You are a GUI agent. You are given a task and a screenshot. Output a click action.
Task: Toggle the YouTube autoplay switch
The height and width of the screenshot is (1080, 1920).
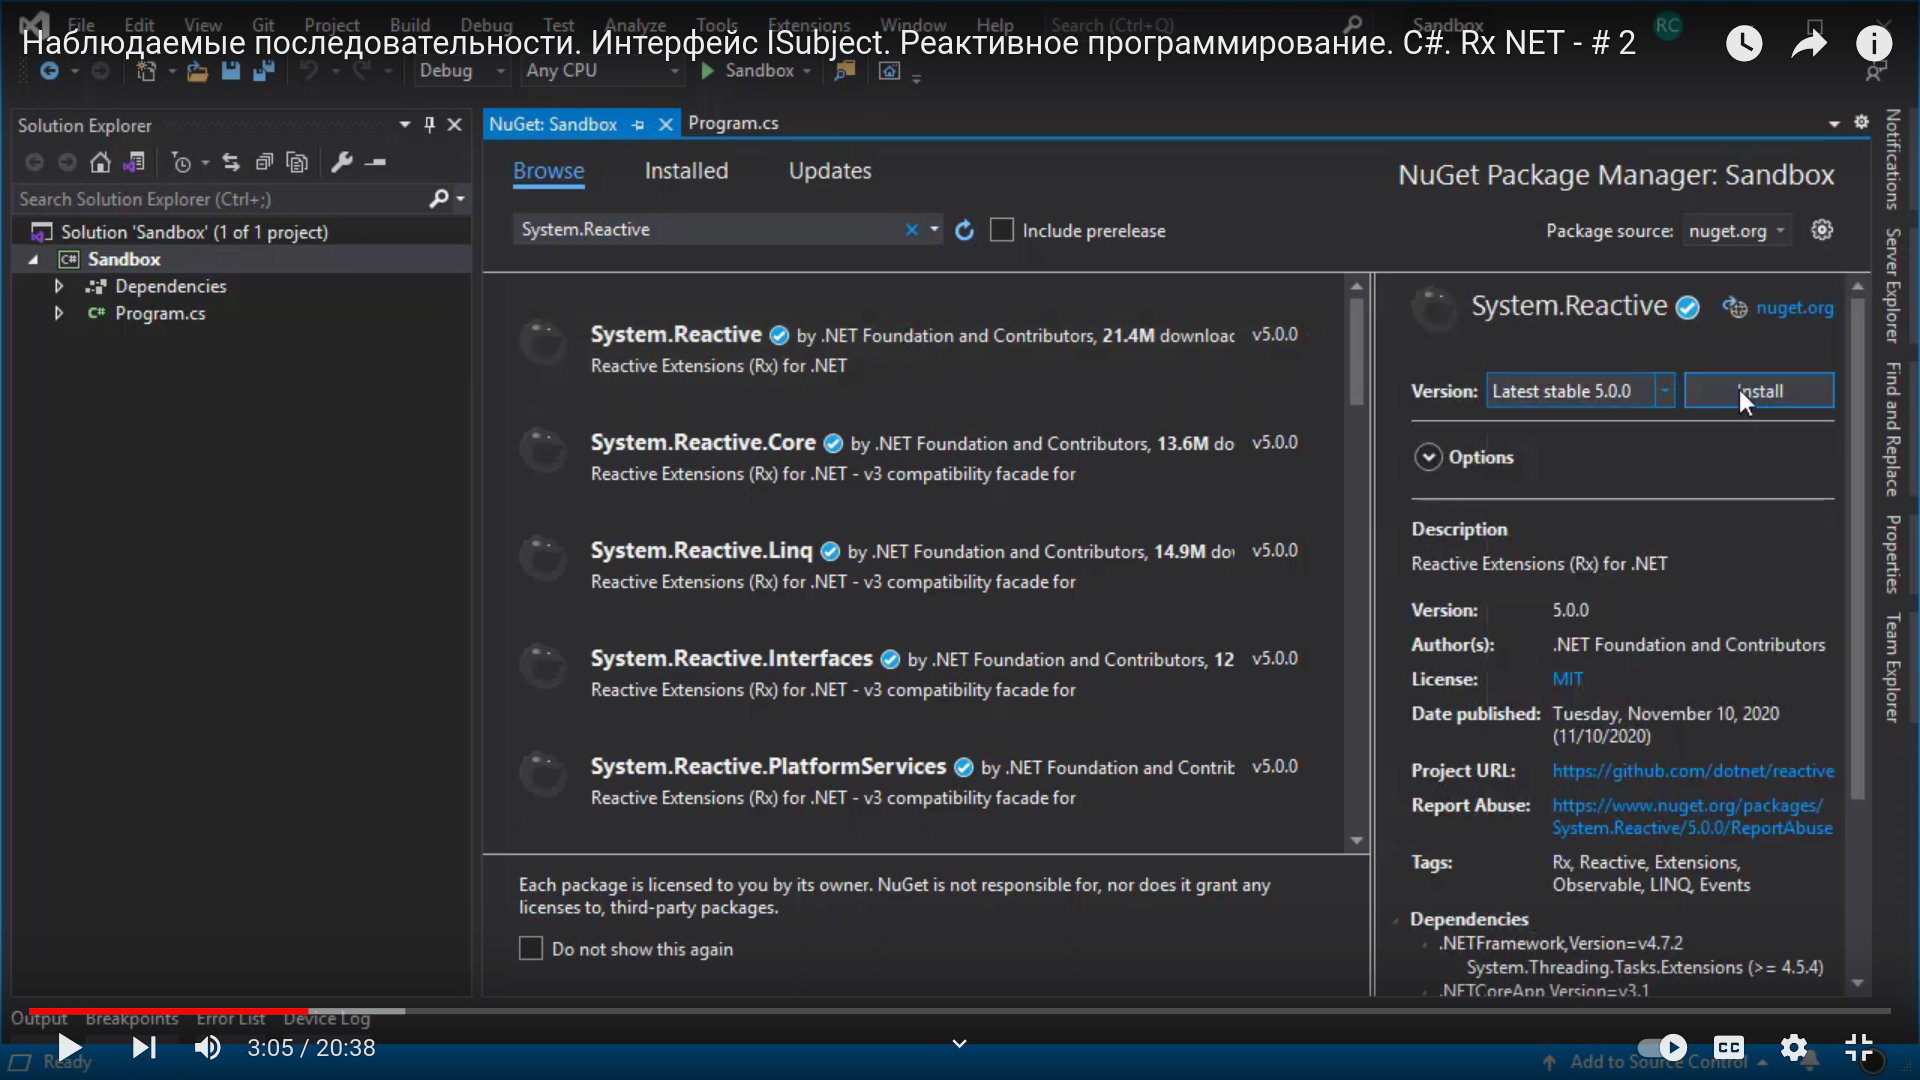1663,1047
